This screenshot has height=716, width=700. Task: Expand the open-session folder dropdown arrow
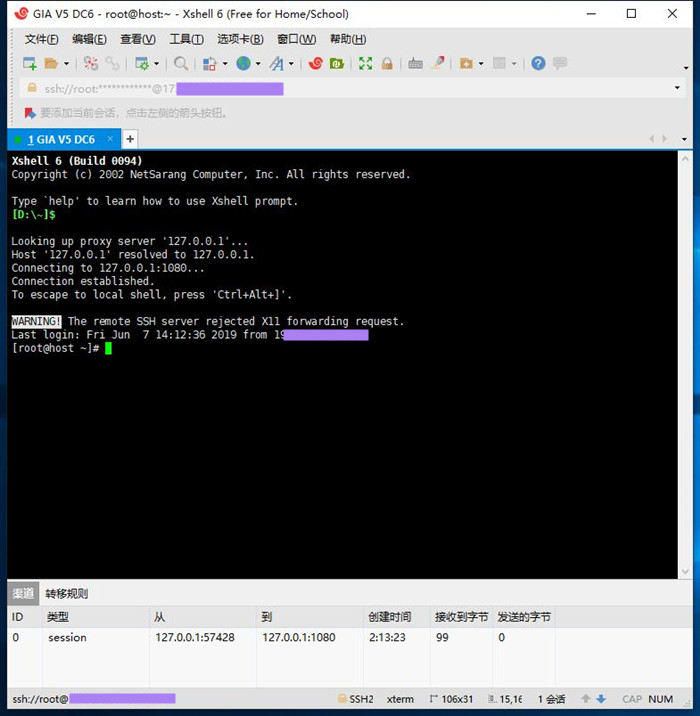66,63
